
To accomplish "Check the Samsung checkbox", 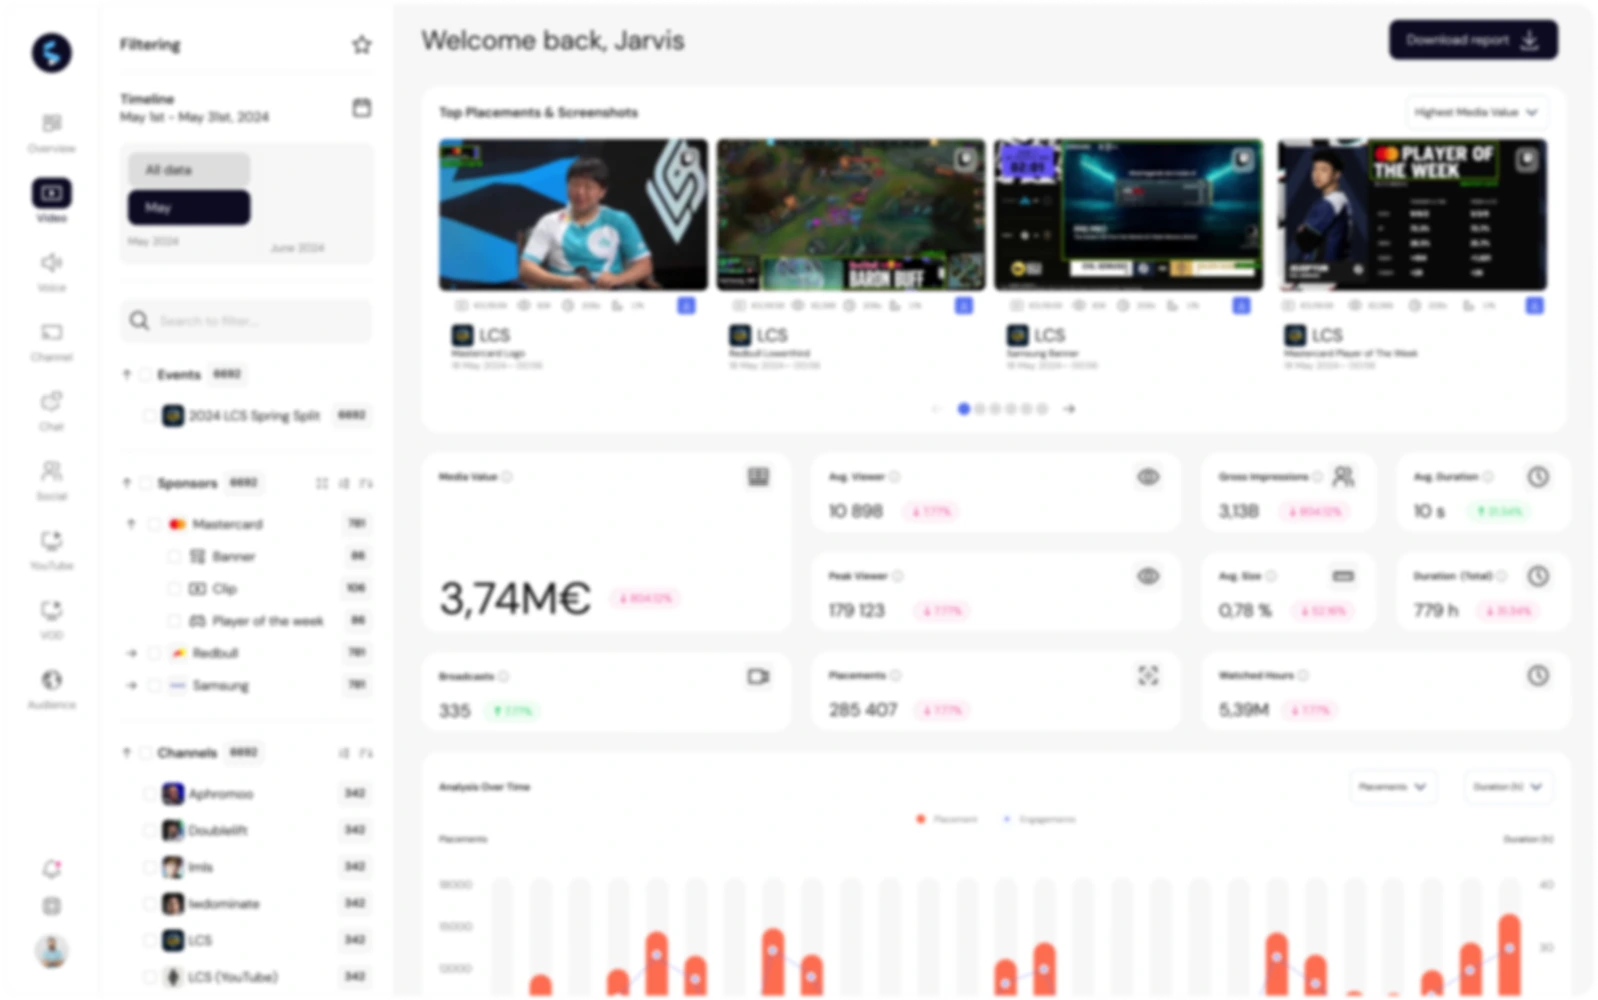I will click(154, 685).
